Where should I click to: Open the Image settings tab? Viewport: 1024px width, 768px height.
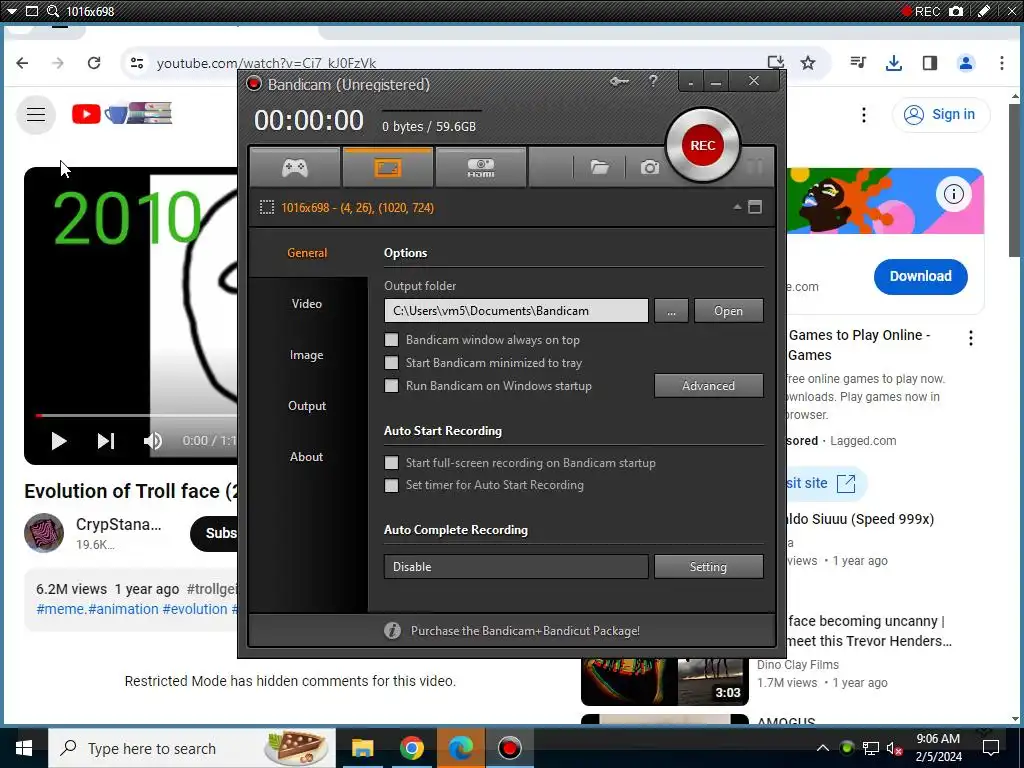pos(307,355)
